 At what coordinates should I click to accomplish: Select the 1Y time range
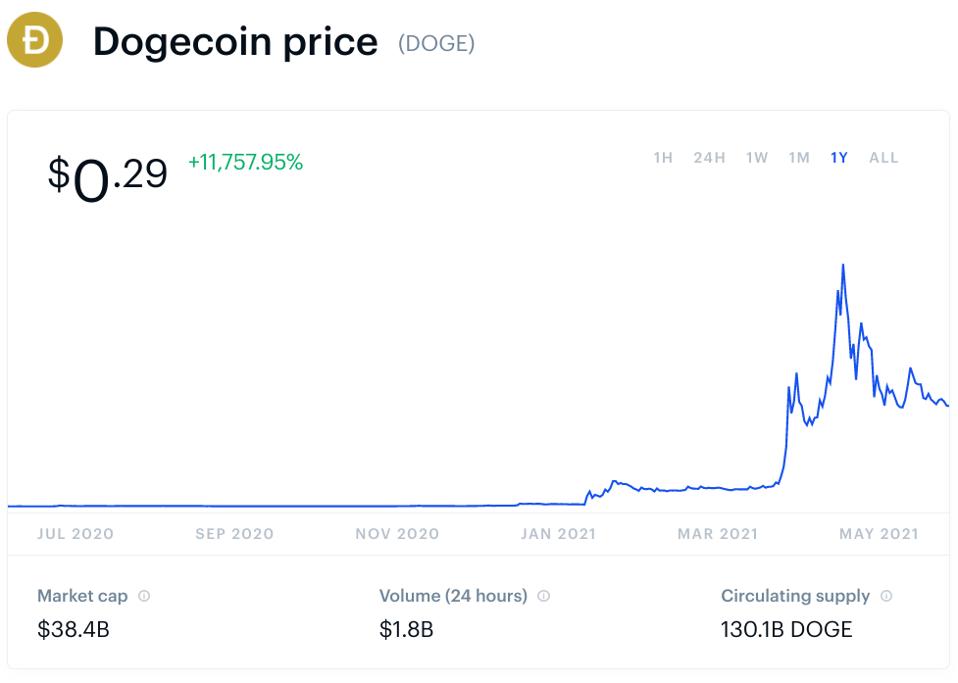click(839, 158)
